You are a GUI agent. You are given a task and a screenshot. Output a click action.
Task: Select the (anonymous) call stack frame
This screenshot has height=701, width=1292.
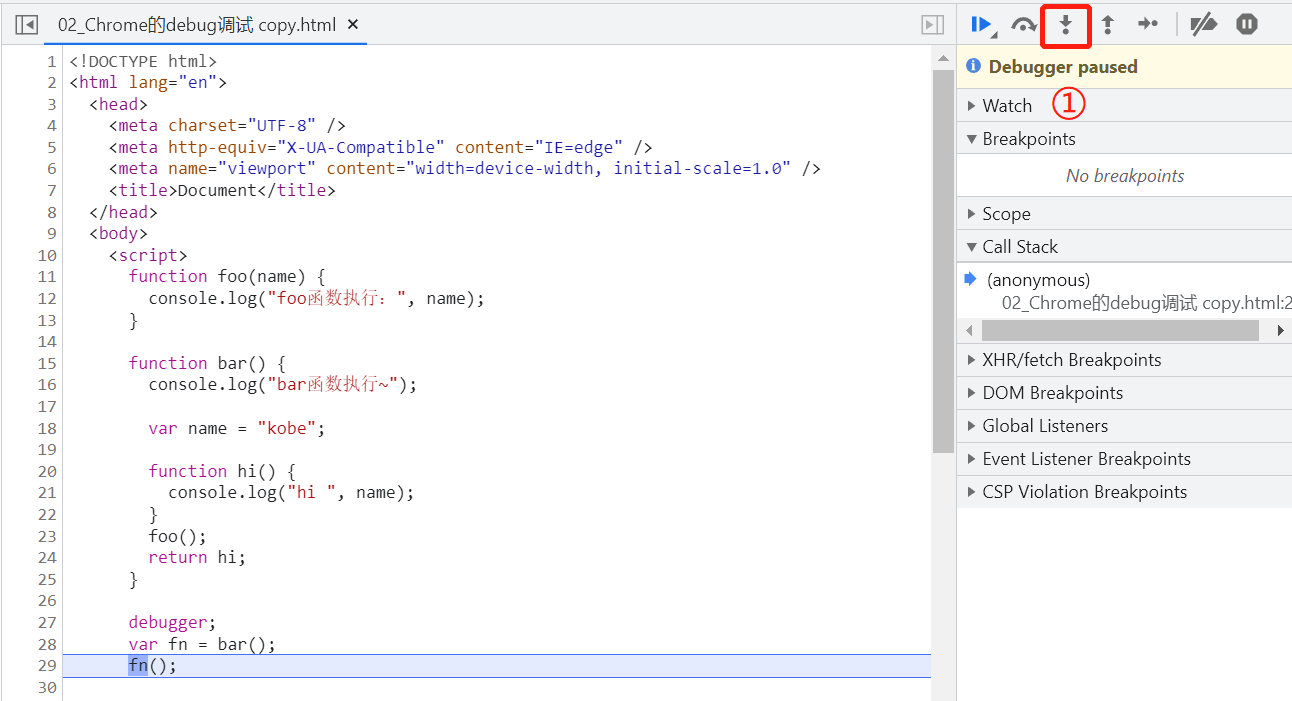point(1038,280)
